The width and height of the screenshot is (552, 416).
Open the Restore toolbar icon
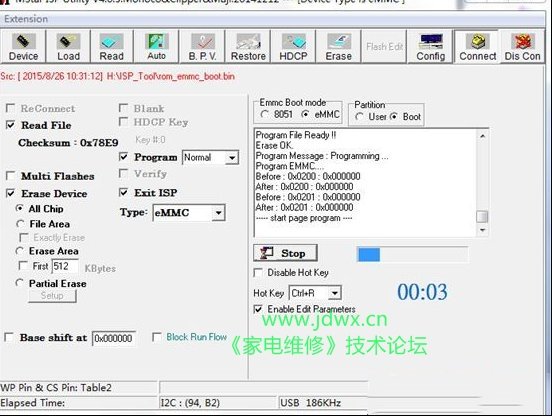pos(248,46)
